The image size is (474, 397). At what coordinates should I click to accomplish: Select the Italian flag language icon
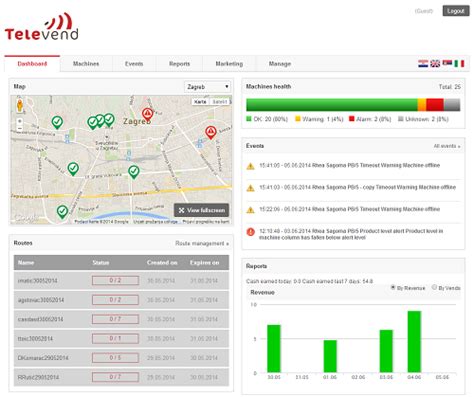[459, 64]
